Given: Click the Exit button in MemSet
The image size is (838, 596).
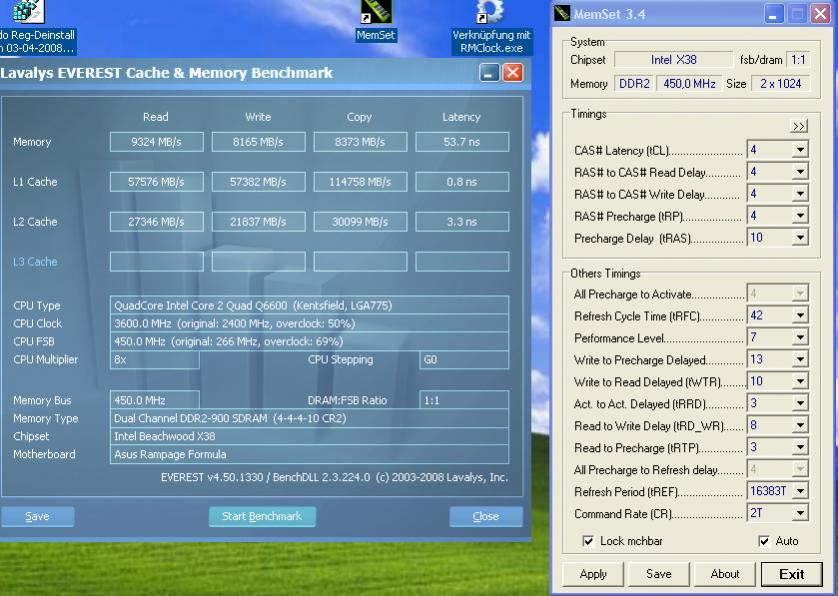Looking at the screenshot, I should tap(792, 574).
